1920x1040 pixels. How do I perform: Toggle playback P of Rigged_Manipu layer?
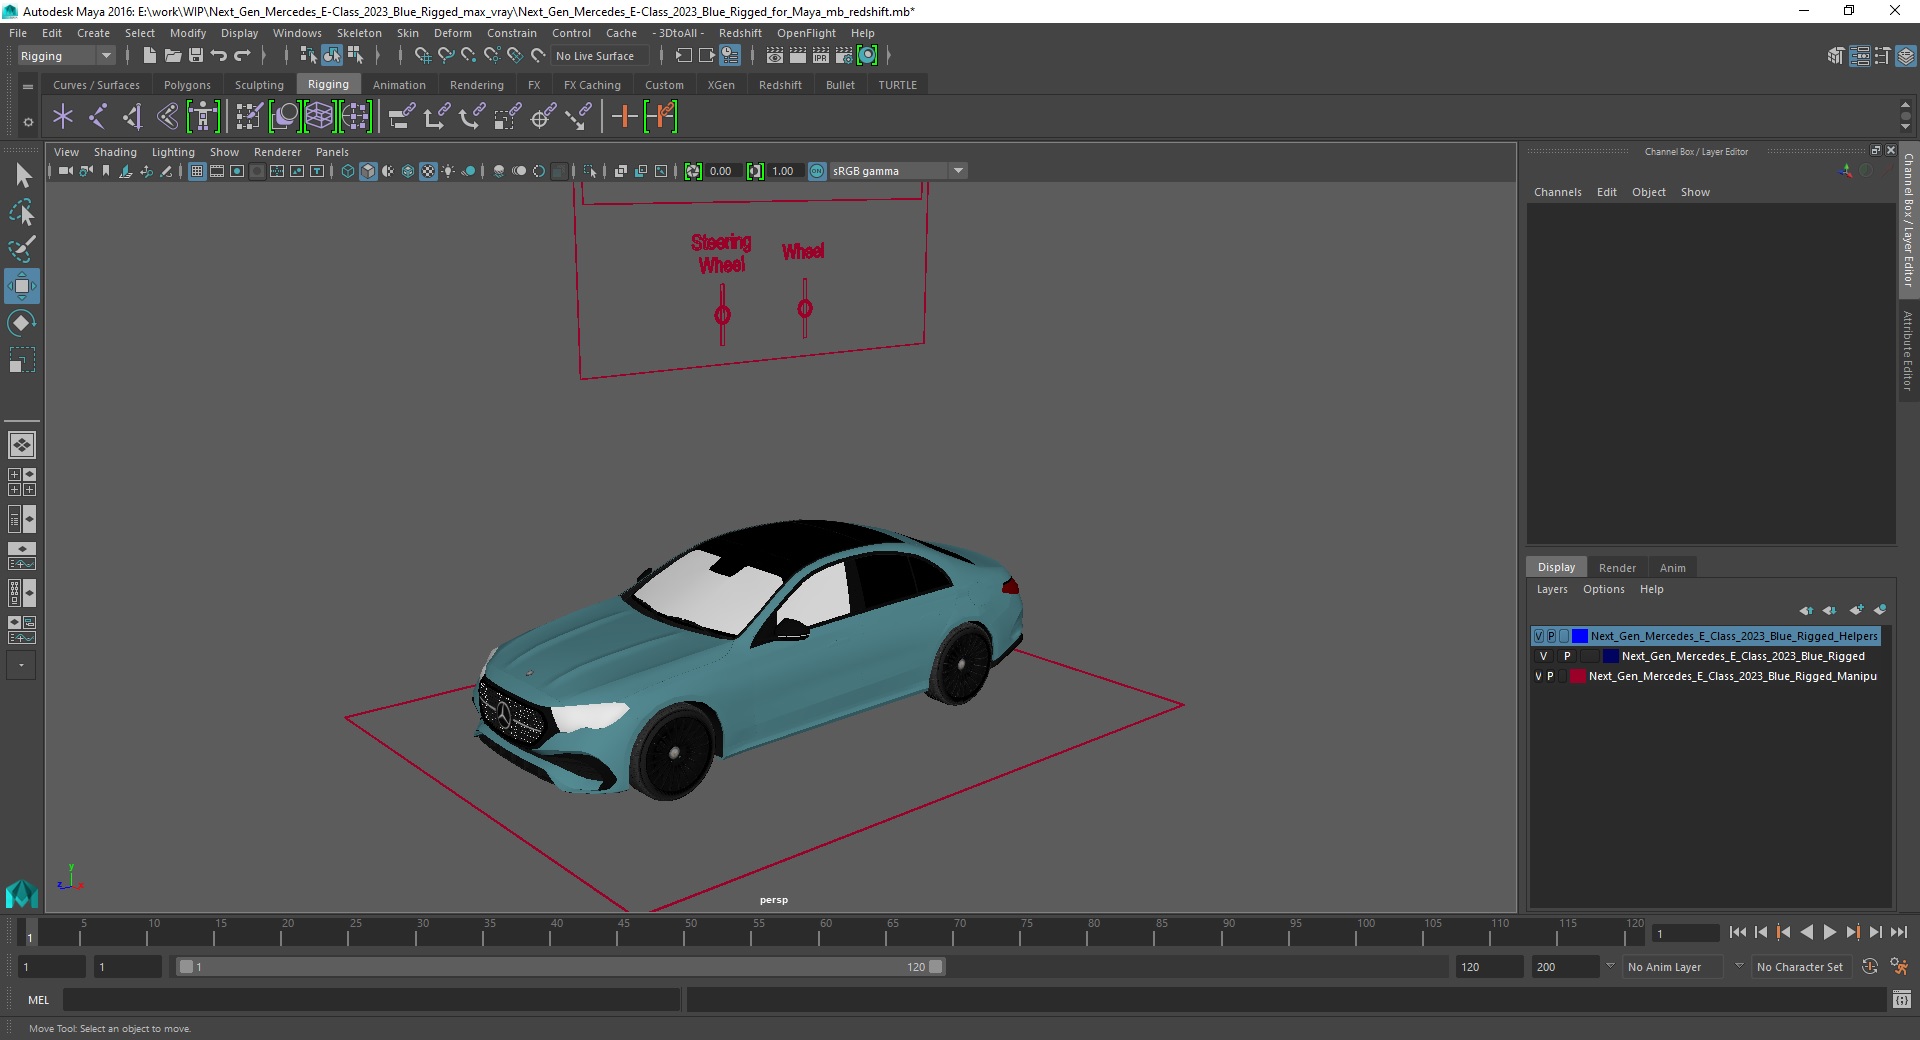click(x=1551, y=676)
